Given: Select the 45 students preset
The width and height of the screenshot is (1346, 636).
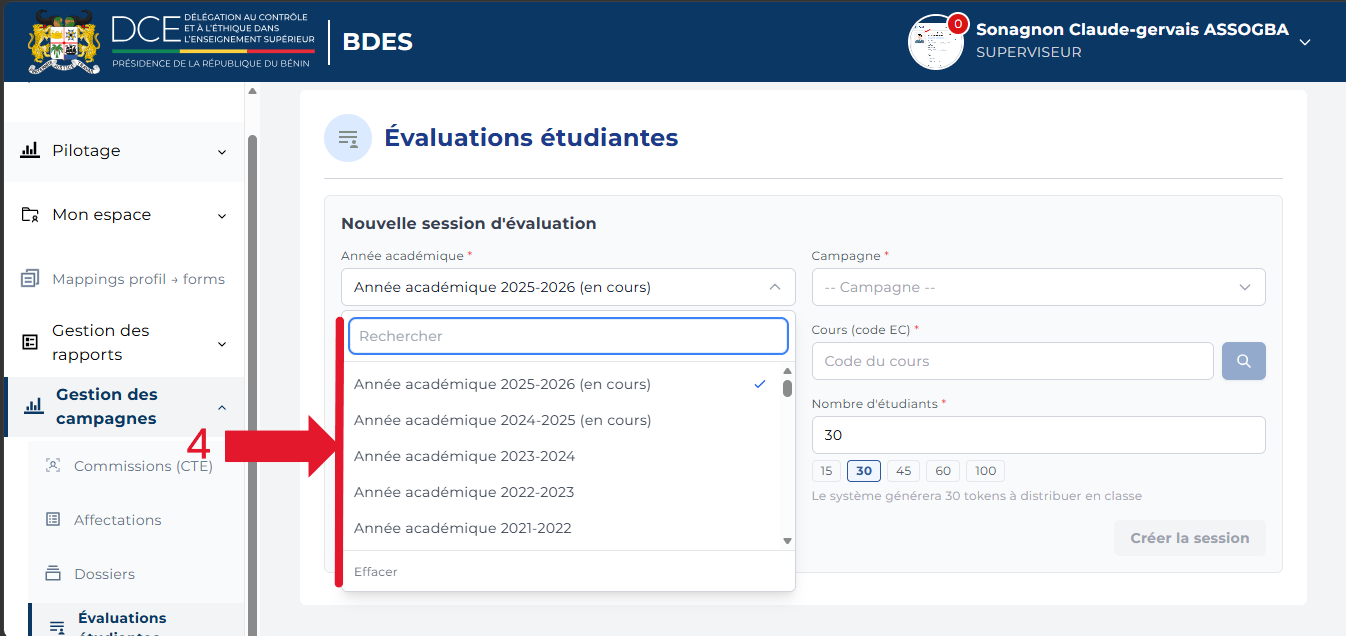Looking at the screenshot, I should click(903, 471).
